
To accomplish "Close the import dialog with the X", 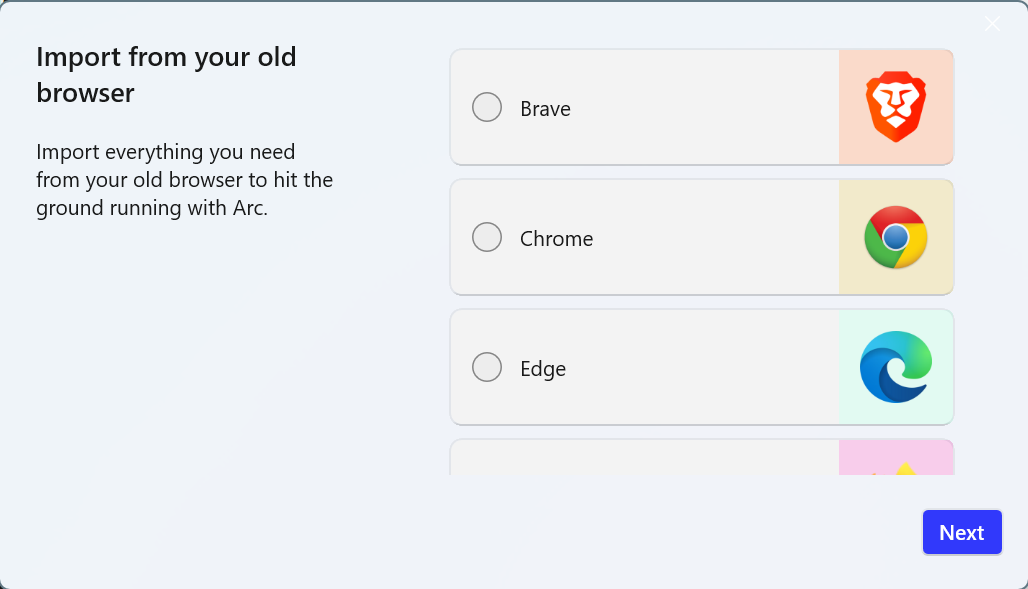I will tap(992, 24).
